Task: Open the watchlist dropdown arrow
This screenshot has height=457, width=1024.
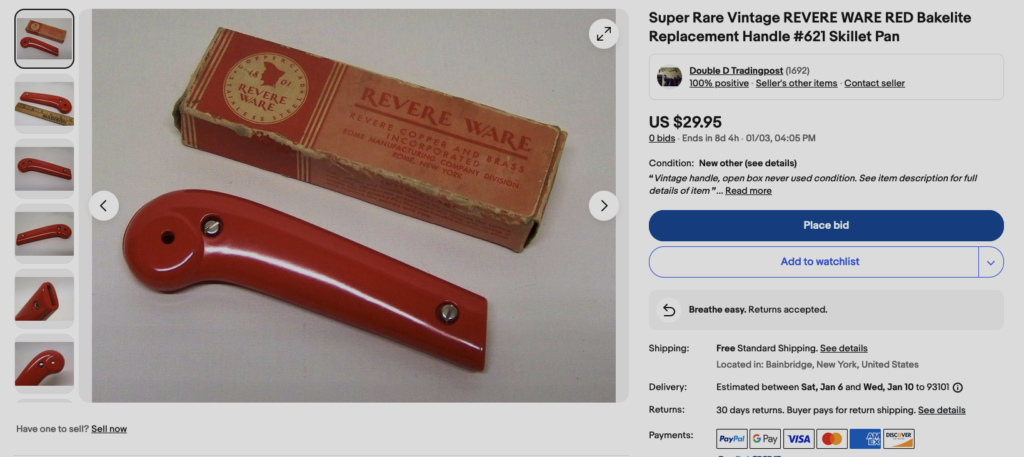Action: pos(991,262)
